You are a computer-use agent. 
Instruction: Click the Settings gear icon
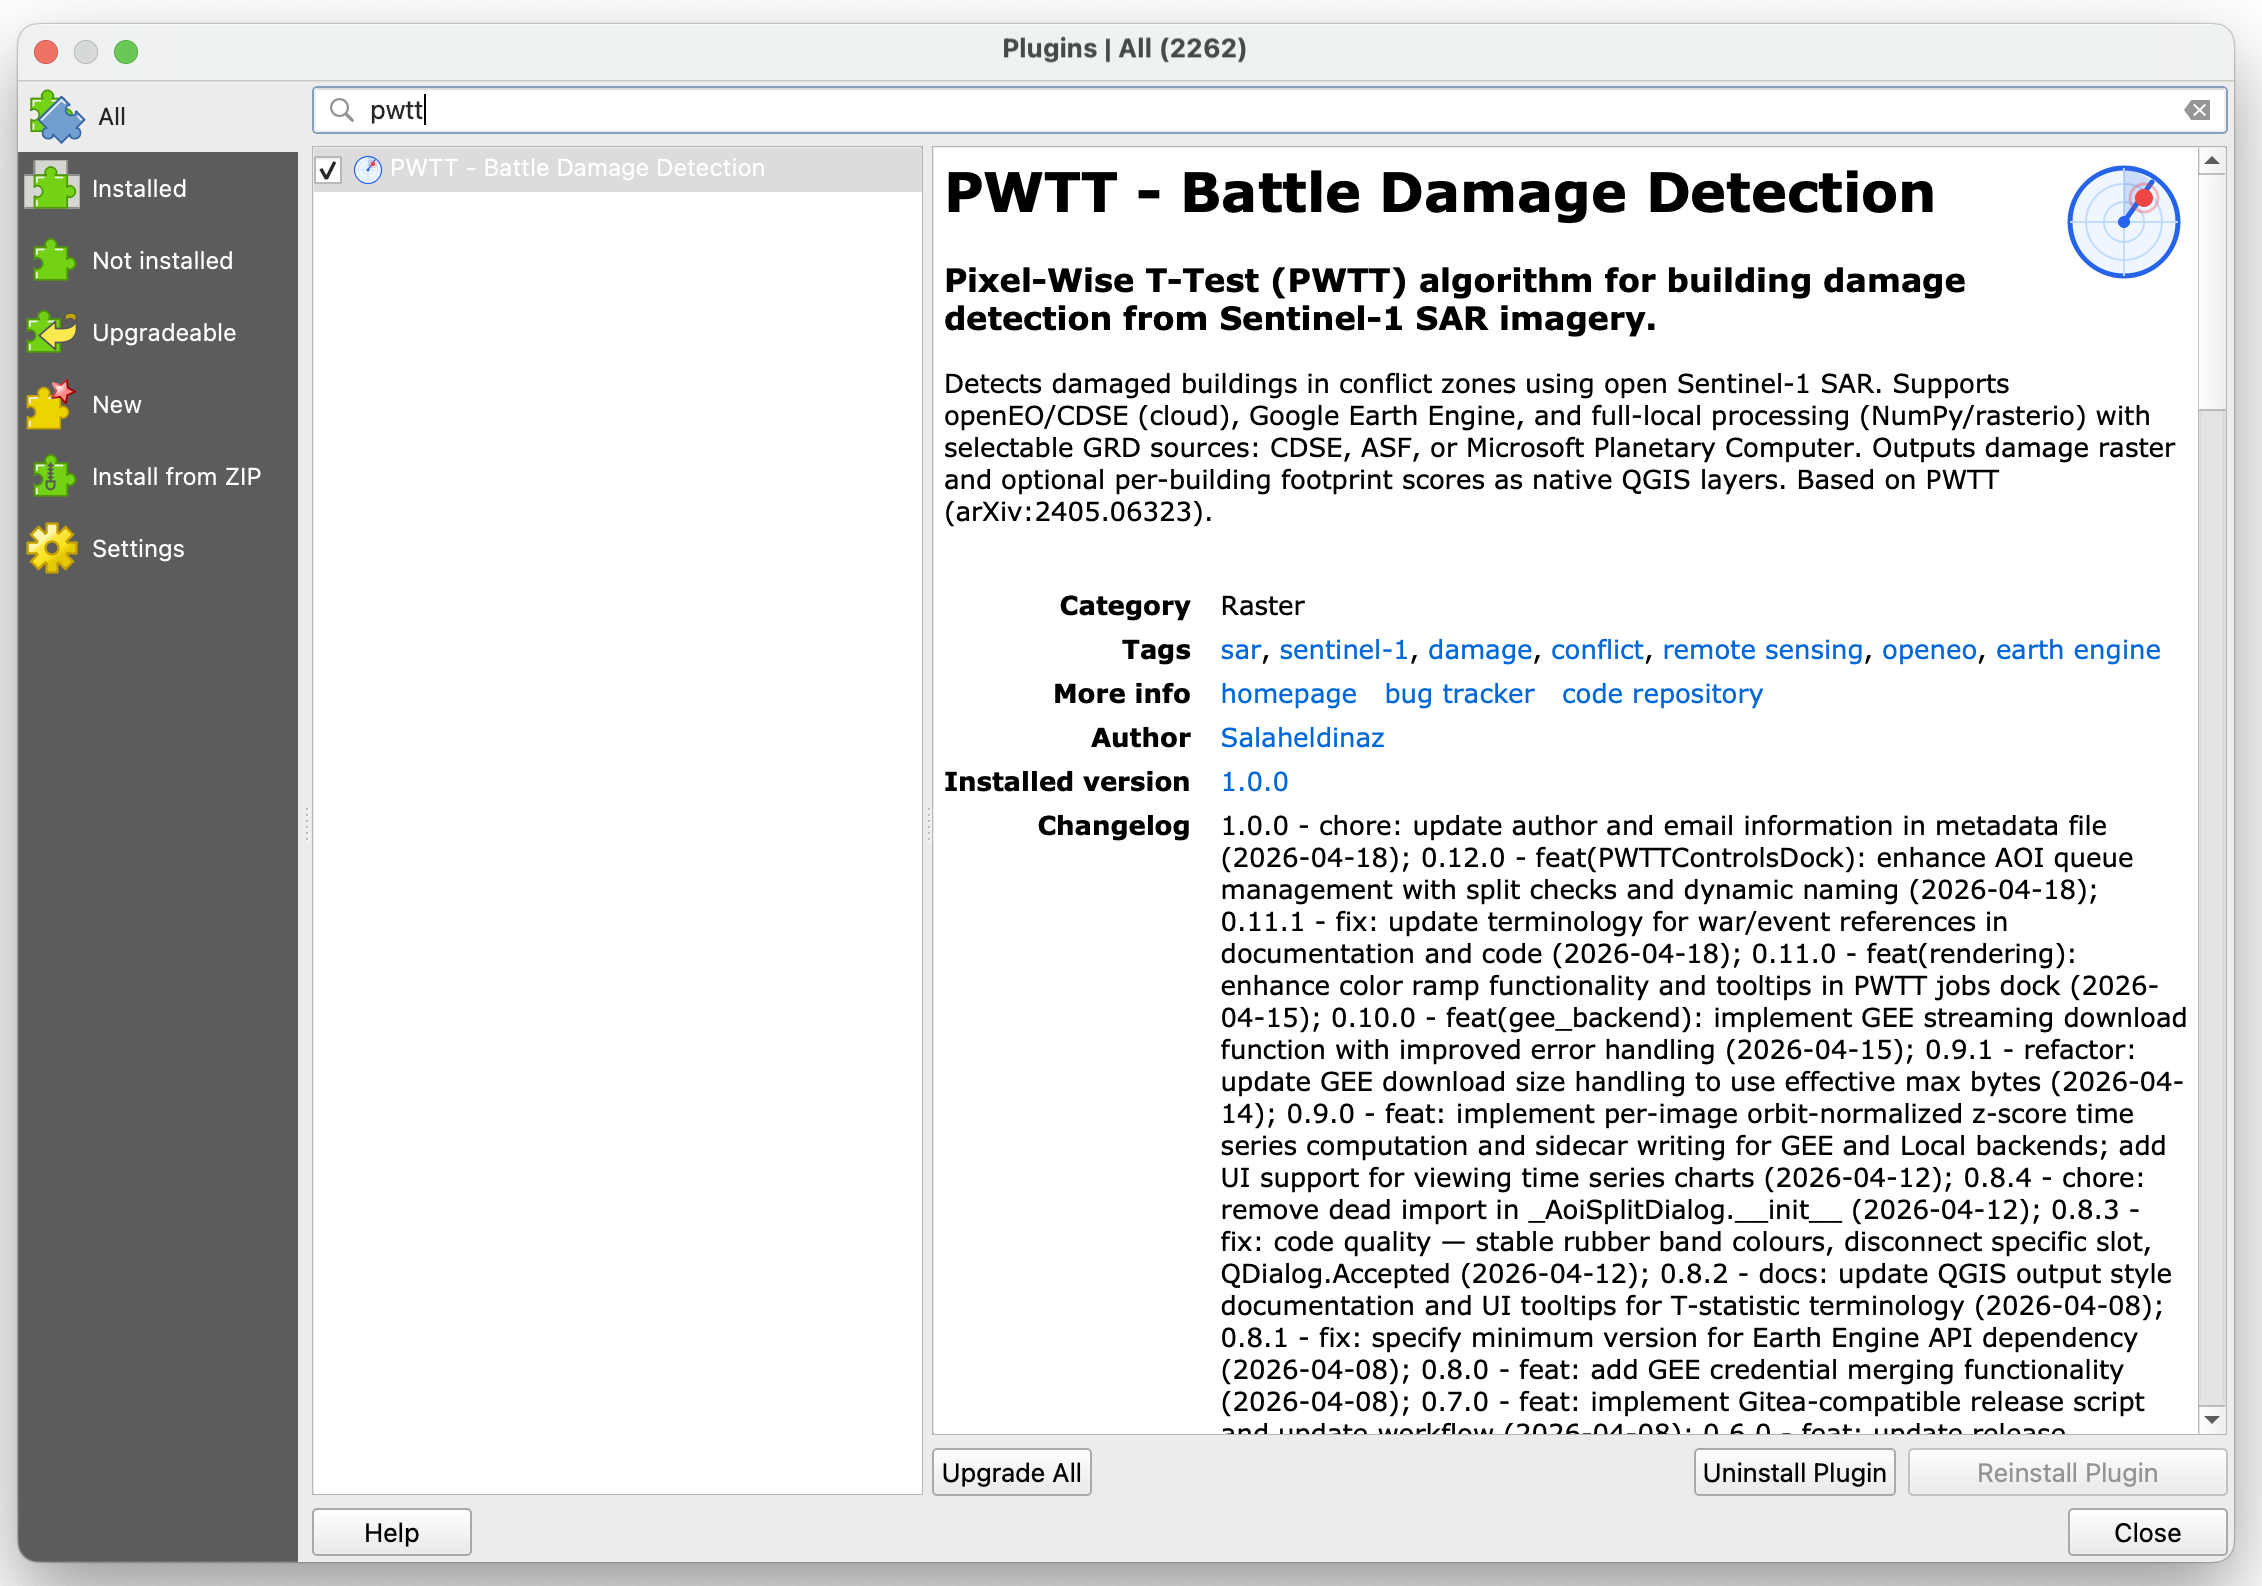(x=53, y=548)
